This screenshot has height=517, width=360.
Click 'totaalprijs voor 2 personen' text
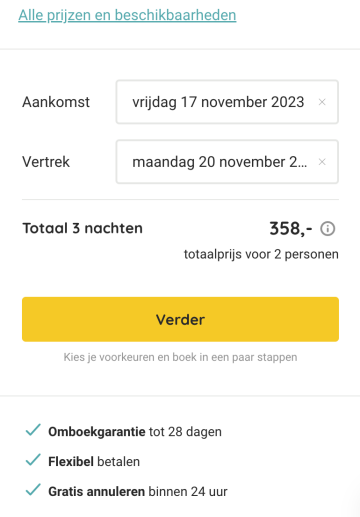tap(261, 255)
